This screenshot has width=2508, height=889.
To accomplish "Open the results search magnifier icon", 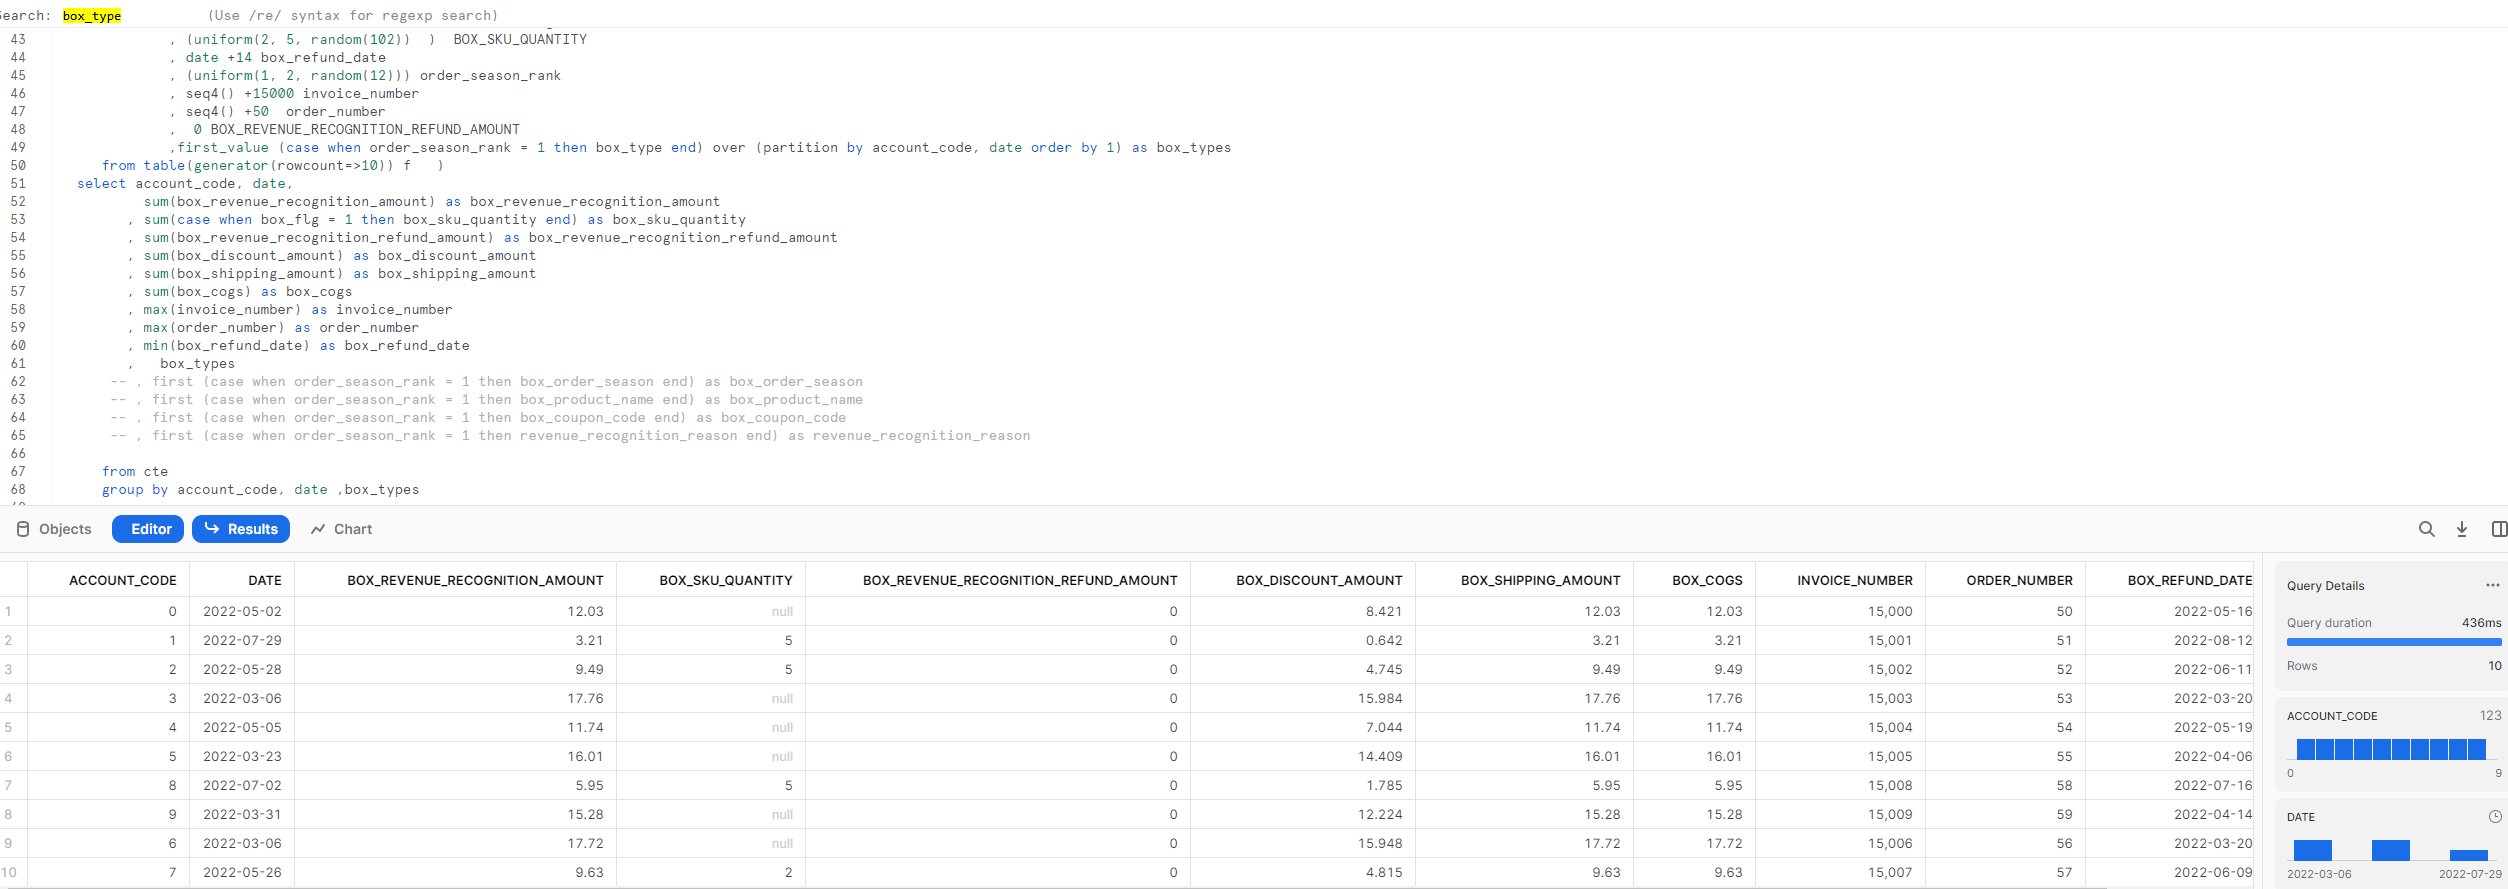I will (x=2426, y=529).
